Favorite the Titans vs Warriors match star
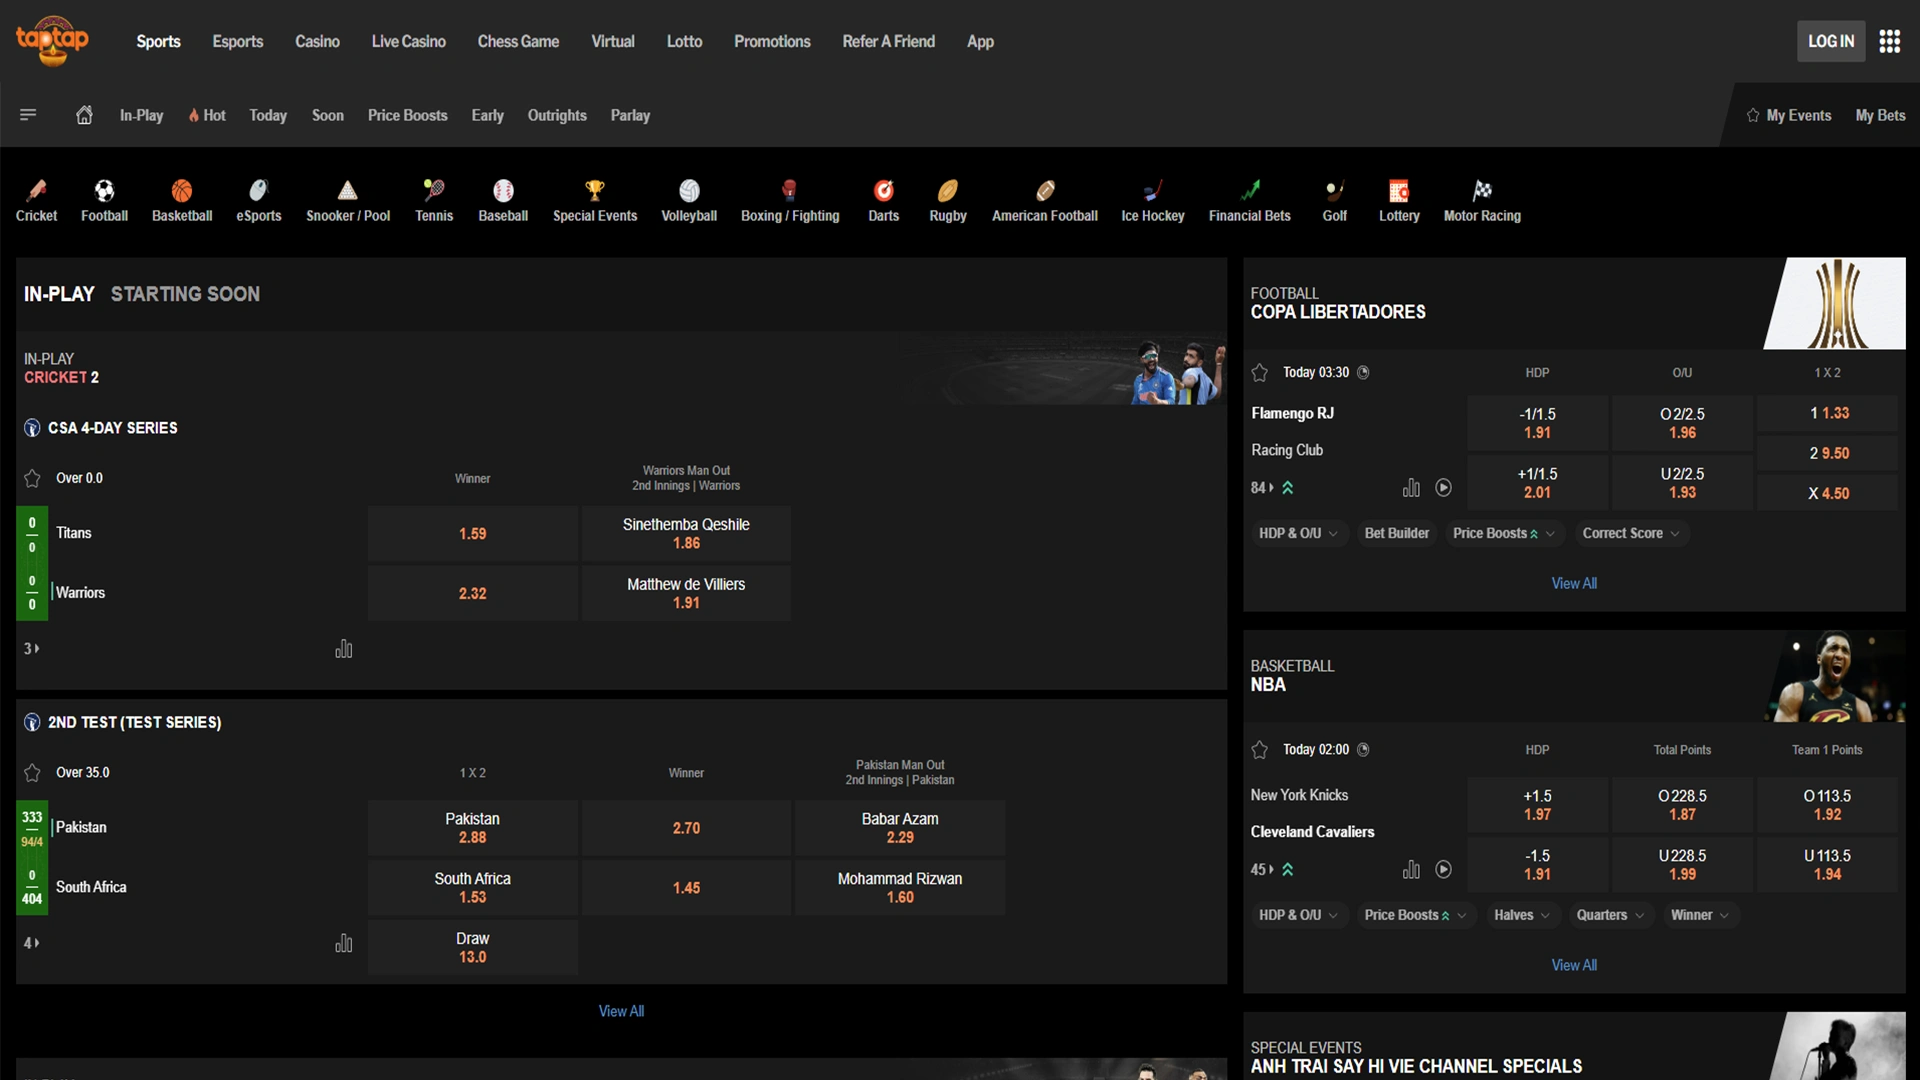The width and height of the screenshot is (1920, 1080). coord(32,478)
